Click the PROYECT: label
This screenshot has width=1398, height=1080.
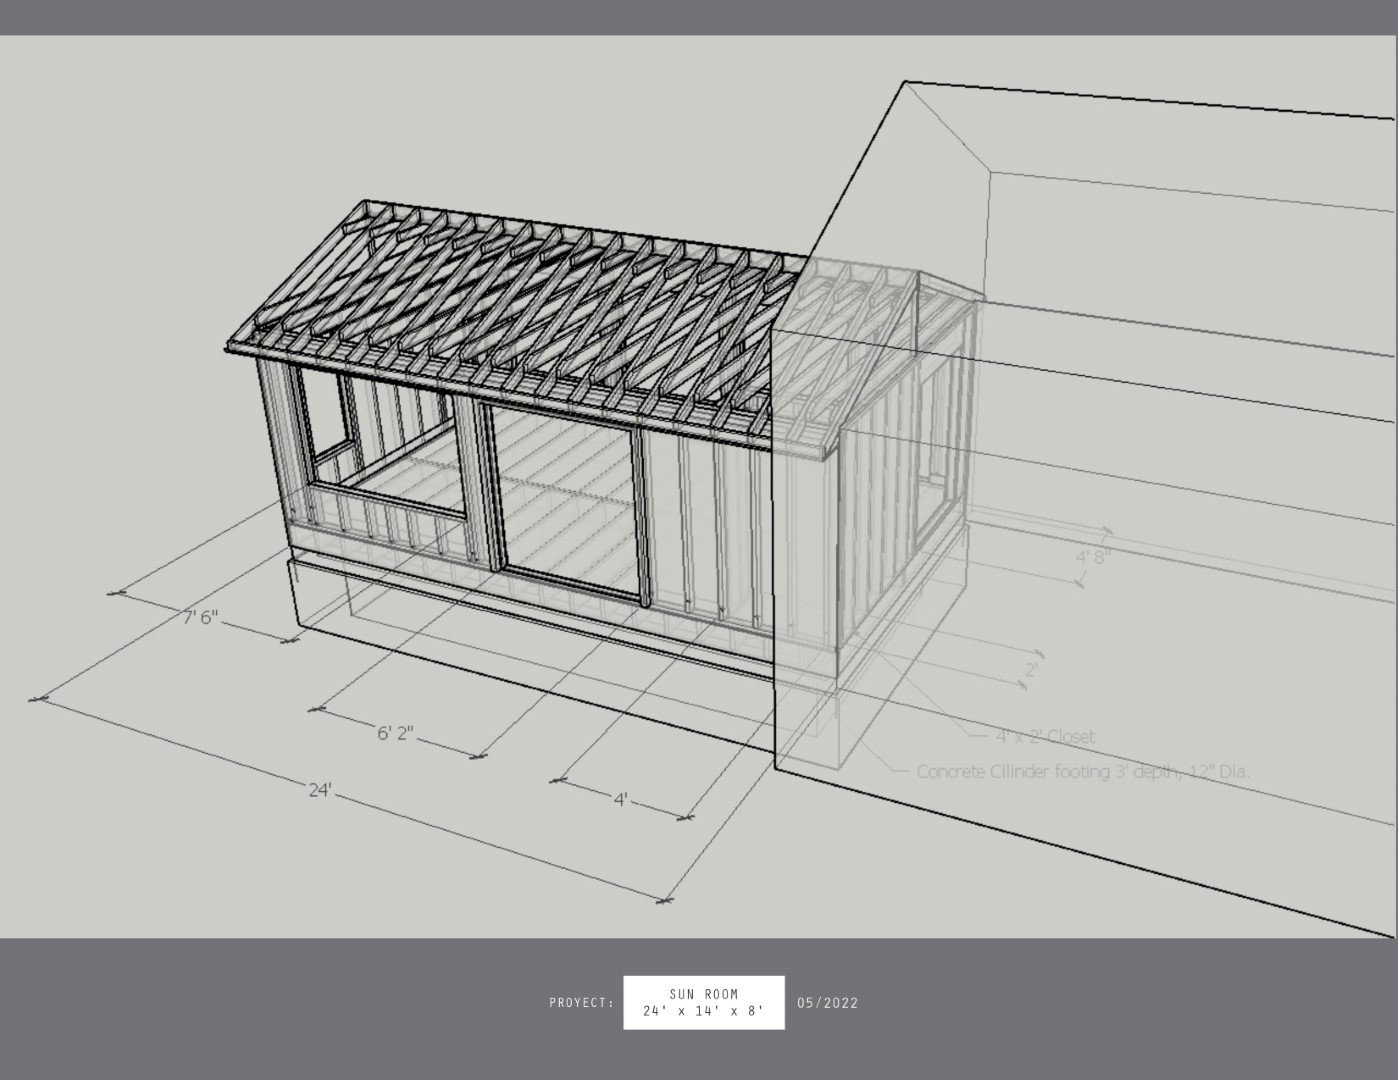pyautogui.click(x=581, y=1003)
